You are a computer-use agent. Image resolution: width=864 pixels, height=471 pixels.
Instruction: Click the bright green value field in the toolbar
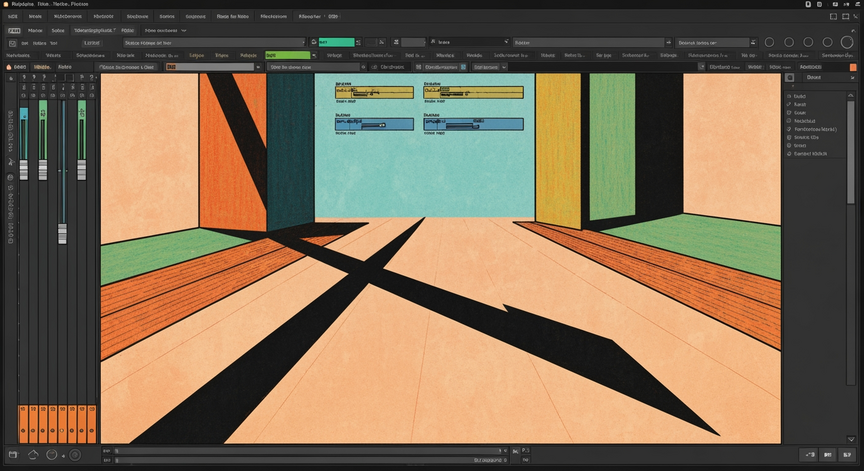(x=288, y=55)
